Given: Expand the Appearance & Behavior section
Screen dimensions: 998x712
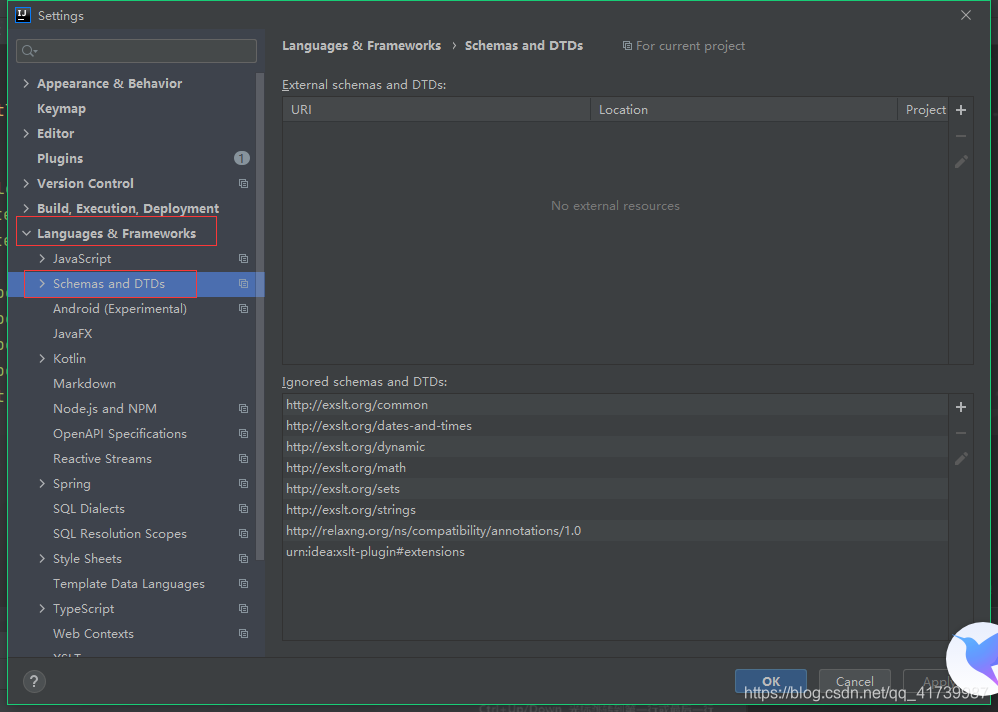Looking at the screenshot, I should point(26,83).
